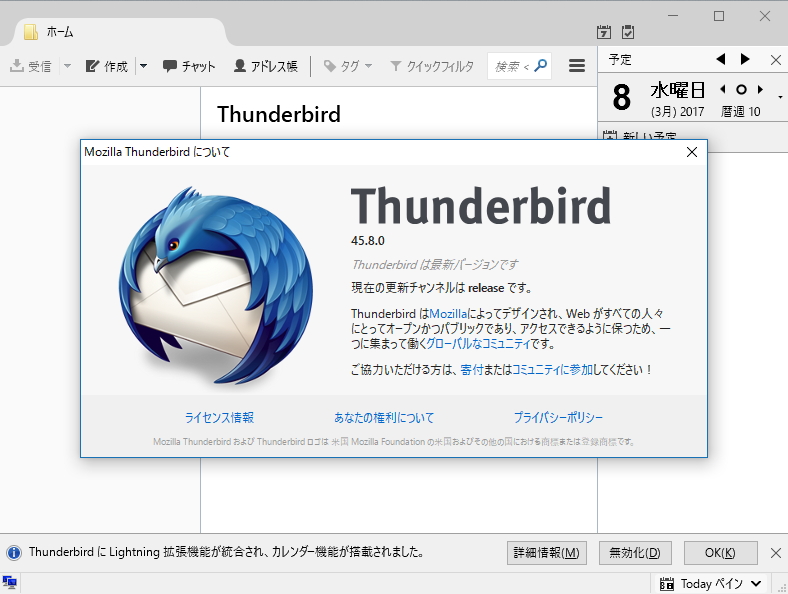Open the Mozilla link in the About dialog
Screen dimensions: 788x594
click(x=448, y=314)
